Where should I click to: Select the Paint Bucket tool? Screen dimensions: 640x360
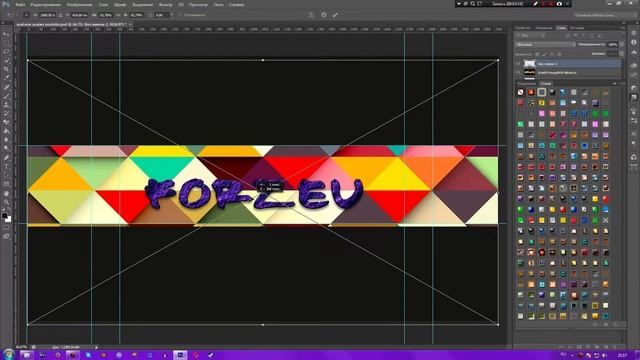coord(6,131)
